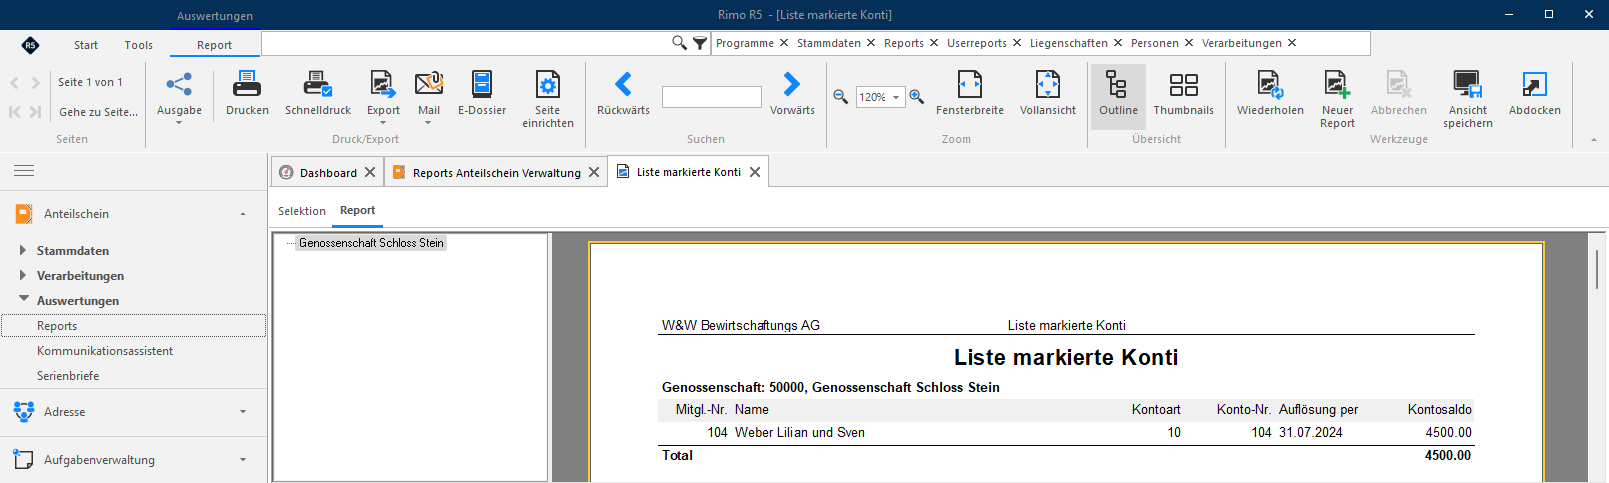1609x483 pixels.
Task: Collapse the Anteilschein section
Action: (243, 214)
